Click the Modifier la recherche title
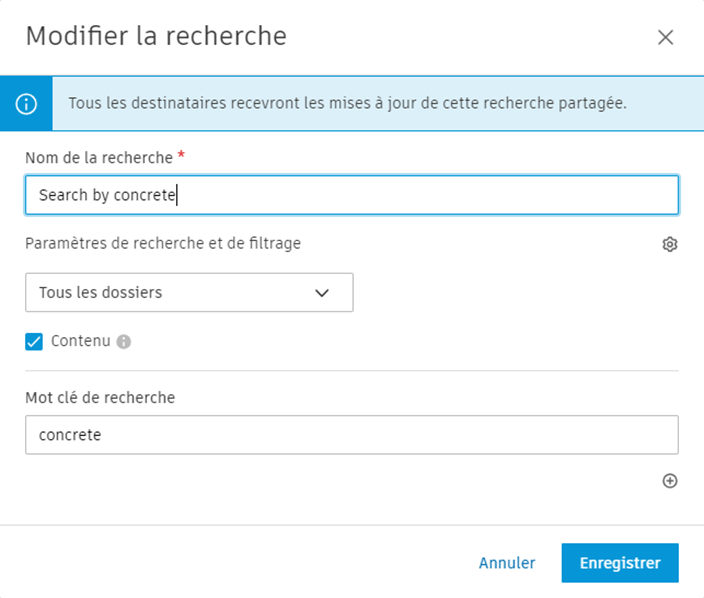704x598 pixels. coord(156,37)
